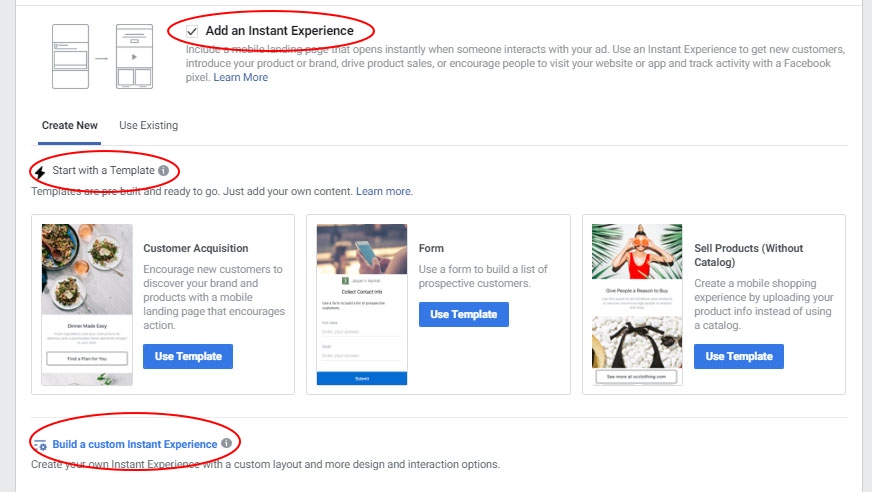
Task: Open Build a custom Instant Experience link
Action: click(x=135, y=444)
